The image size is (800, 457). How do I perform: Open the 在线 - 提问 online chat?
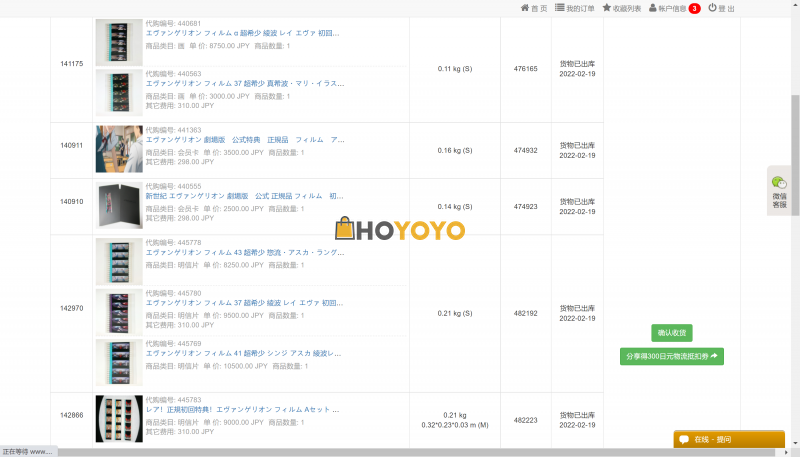pos(729,439)
